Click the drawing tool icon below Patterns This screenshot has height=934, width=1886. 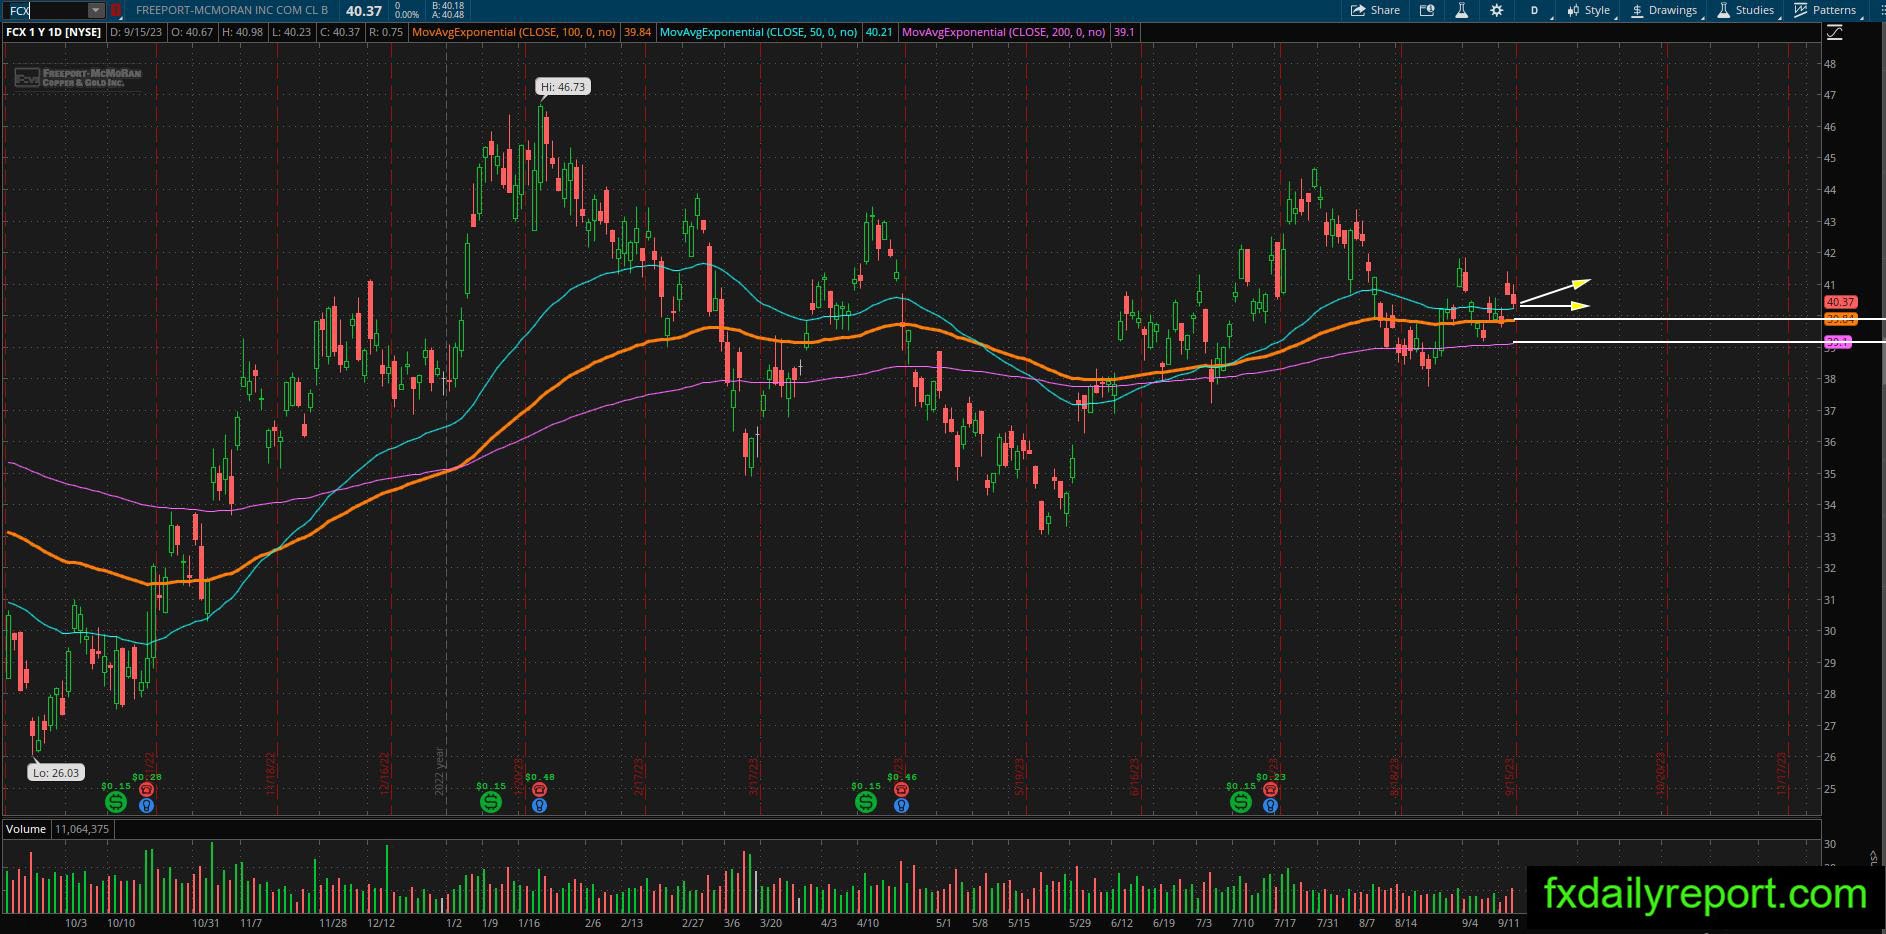1834,33
